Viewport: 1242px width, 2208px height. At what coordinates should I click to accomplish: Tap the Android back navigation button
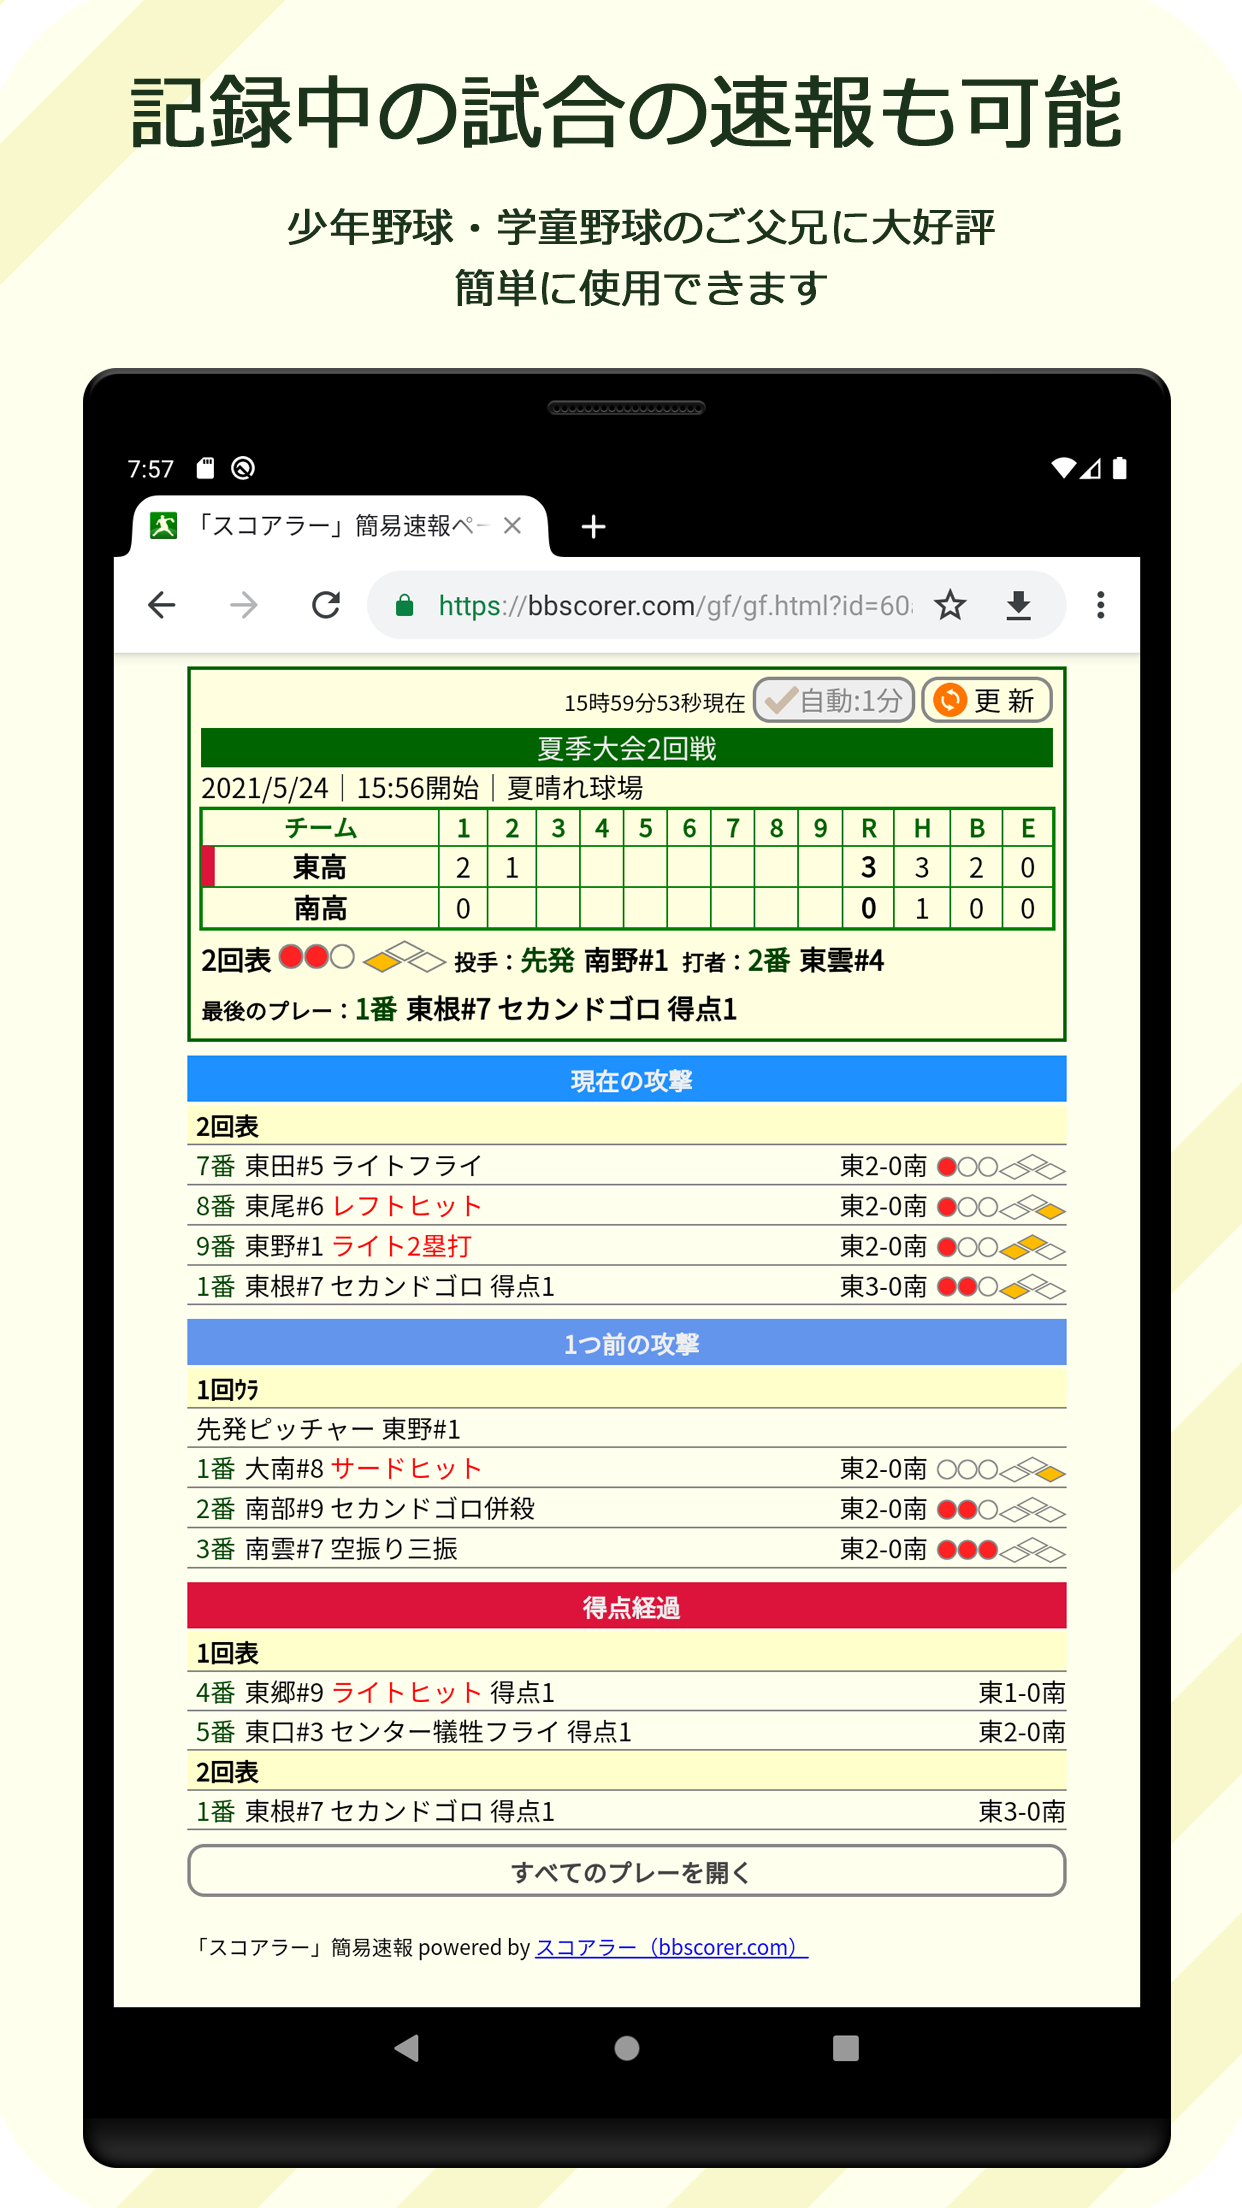tap(407, 2048)
